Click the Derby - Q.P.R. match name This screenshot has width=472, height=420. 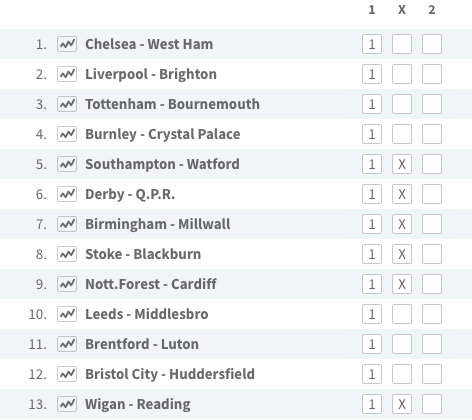pos(130,194)
